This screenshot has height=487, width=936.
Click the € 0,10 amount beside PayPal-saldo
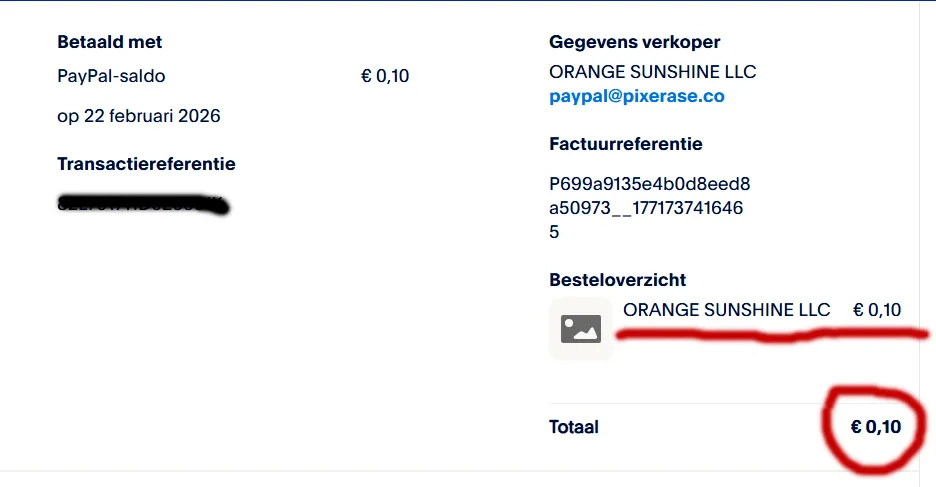point(385,76)
